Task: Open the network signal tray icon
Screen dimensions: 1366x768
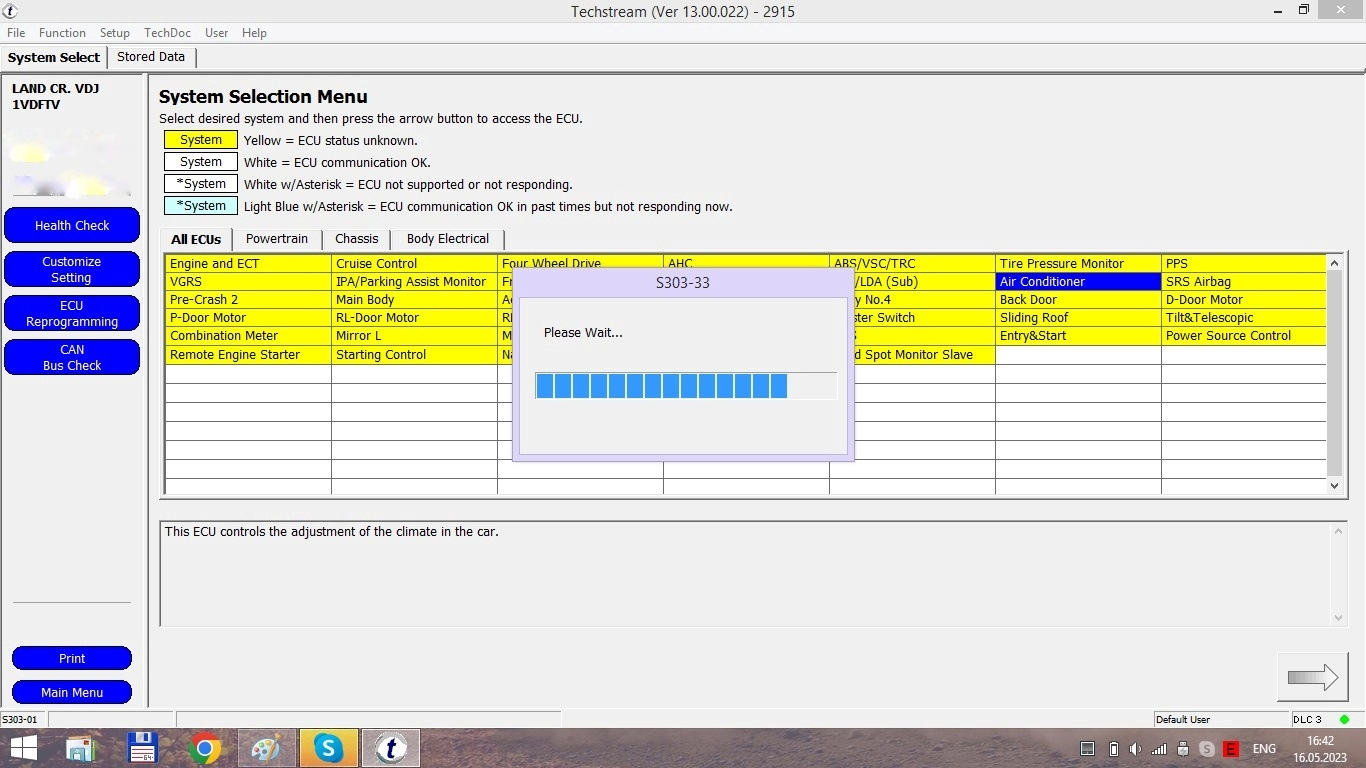Action: point(1159,749)
